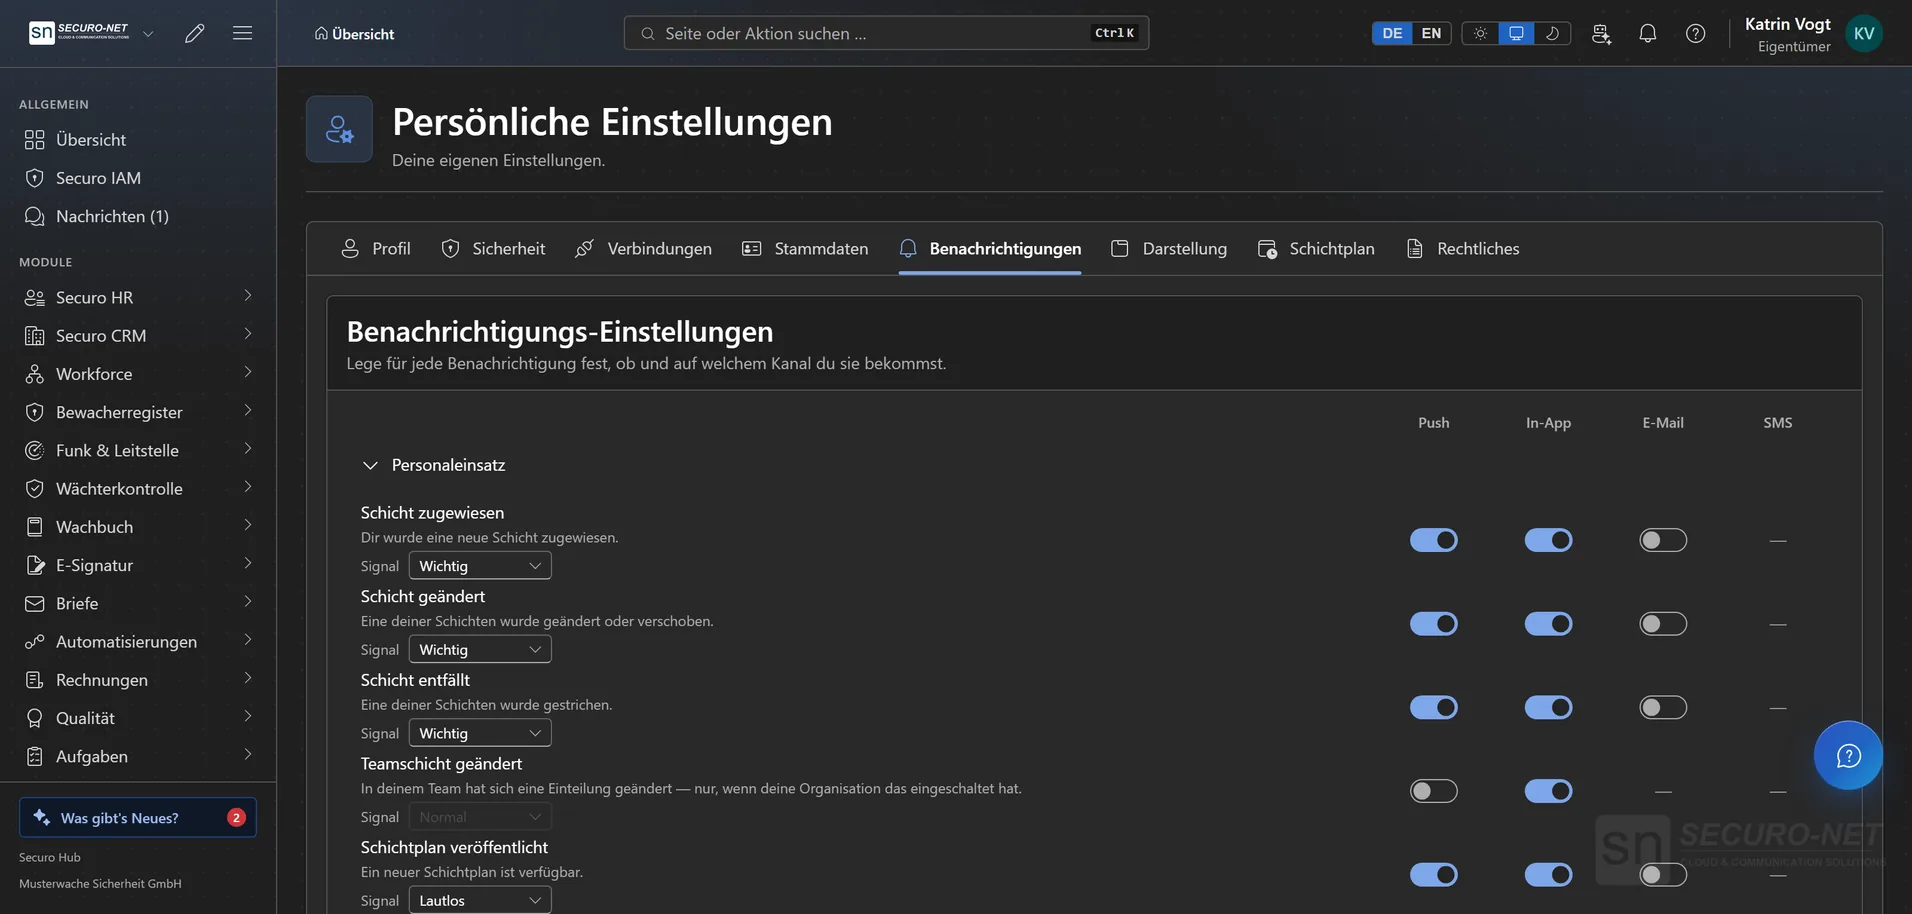Image resolution: width=1912 pixels, height=914 pixels.
Task: Open Lautlos signal dropdown for Schichtplan veröffentlicht
Action: point(480,901)
